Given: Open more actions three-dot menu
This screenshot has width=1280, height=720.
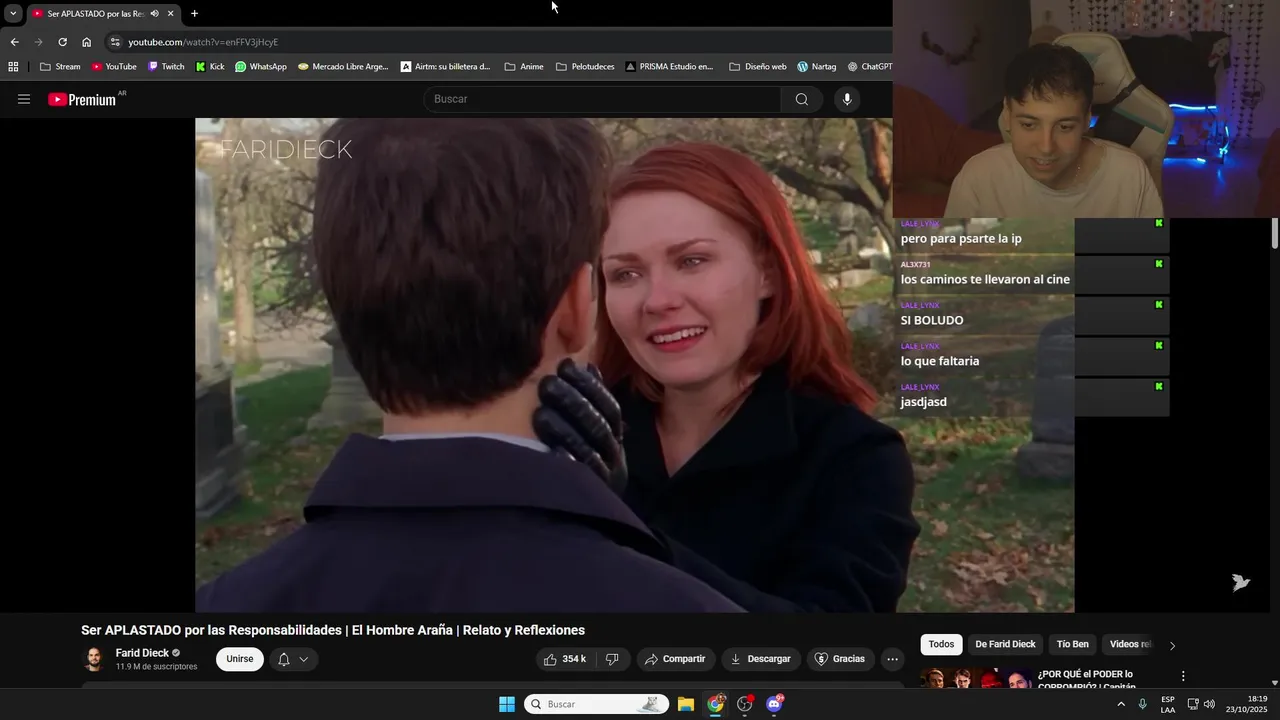Looking at the screenshot, I should (x=893, y=659).
